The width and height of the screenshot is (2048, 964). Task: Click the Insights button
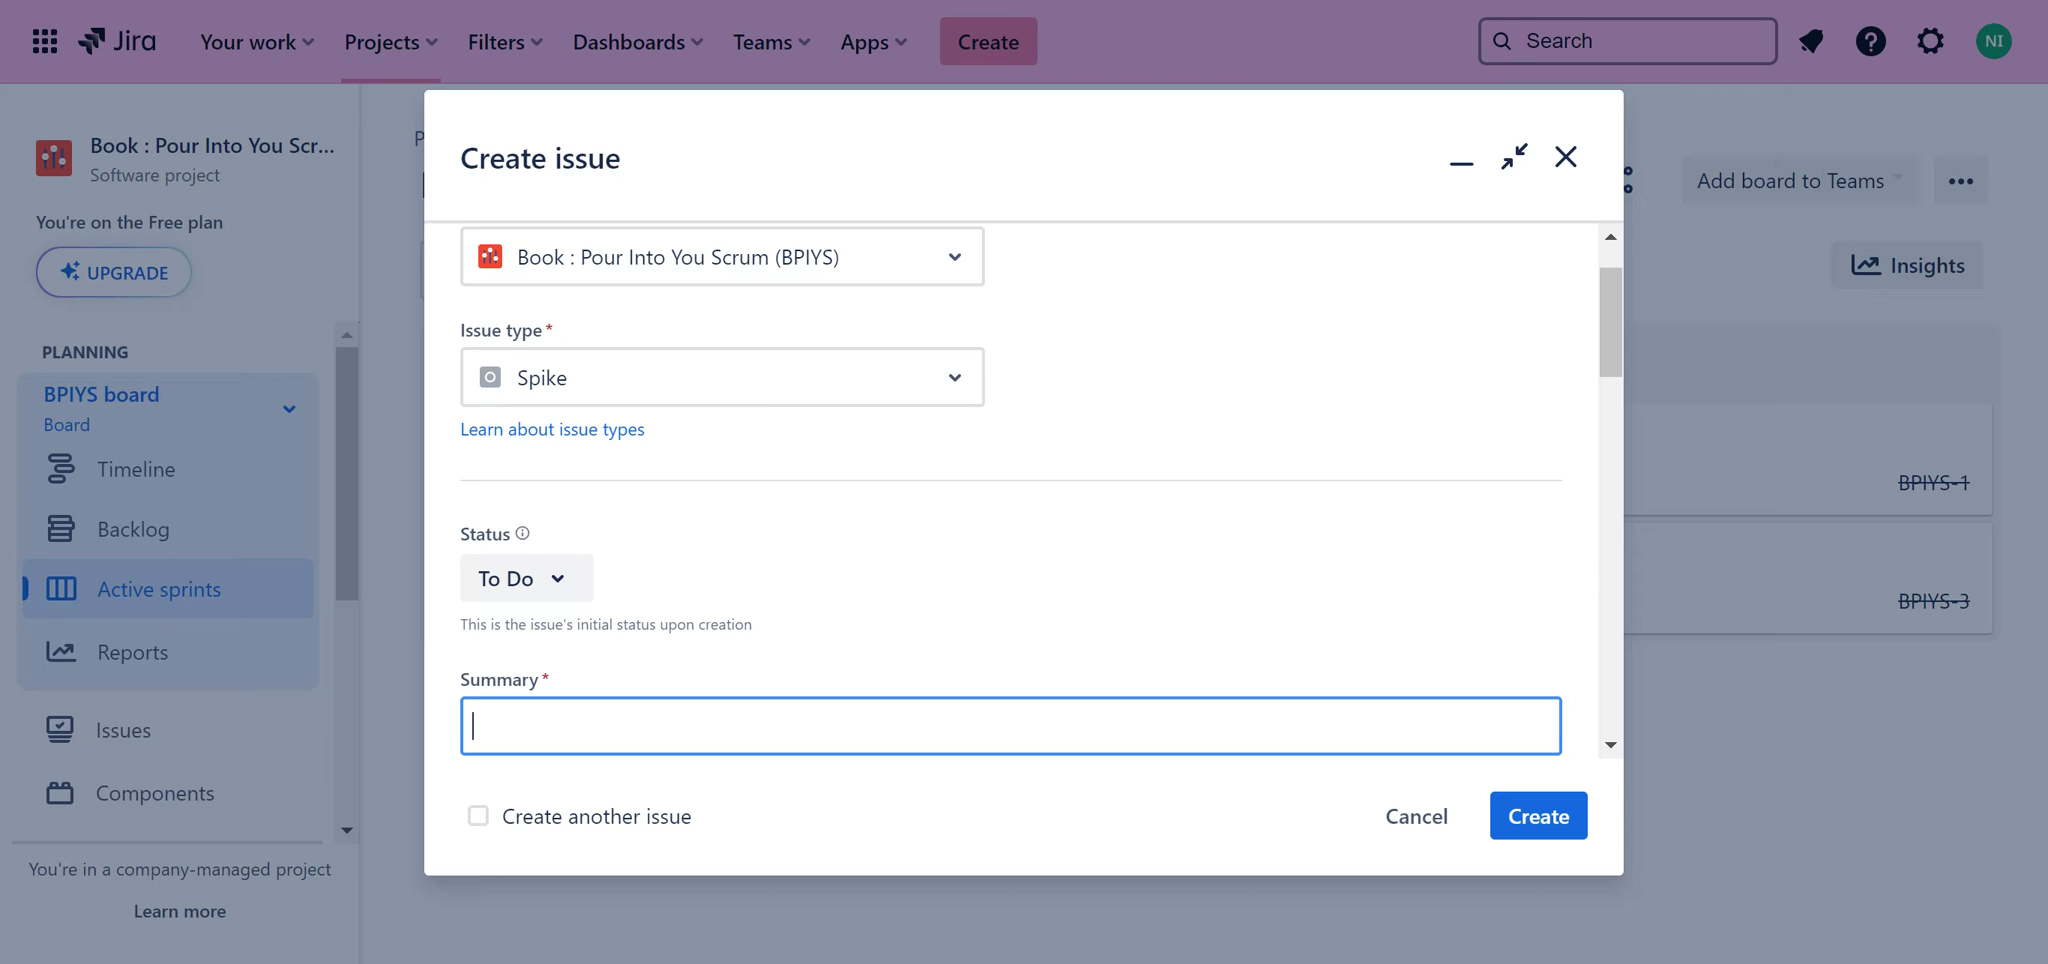(1907, 265)
